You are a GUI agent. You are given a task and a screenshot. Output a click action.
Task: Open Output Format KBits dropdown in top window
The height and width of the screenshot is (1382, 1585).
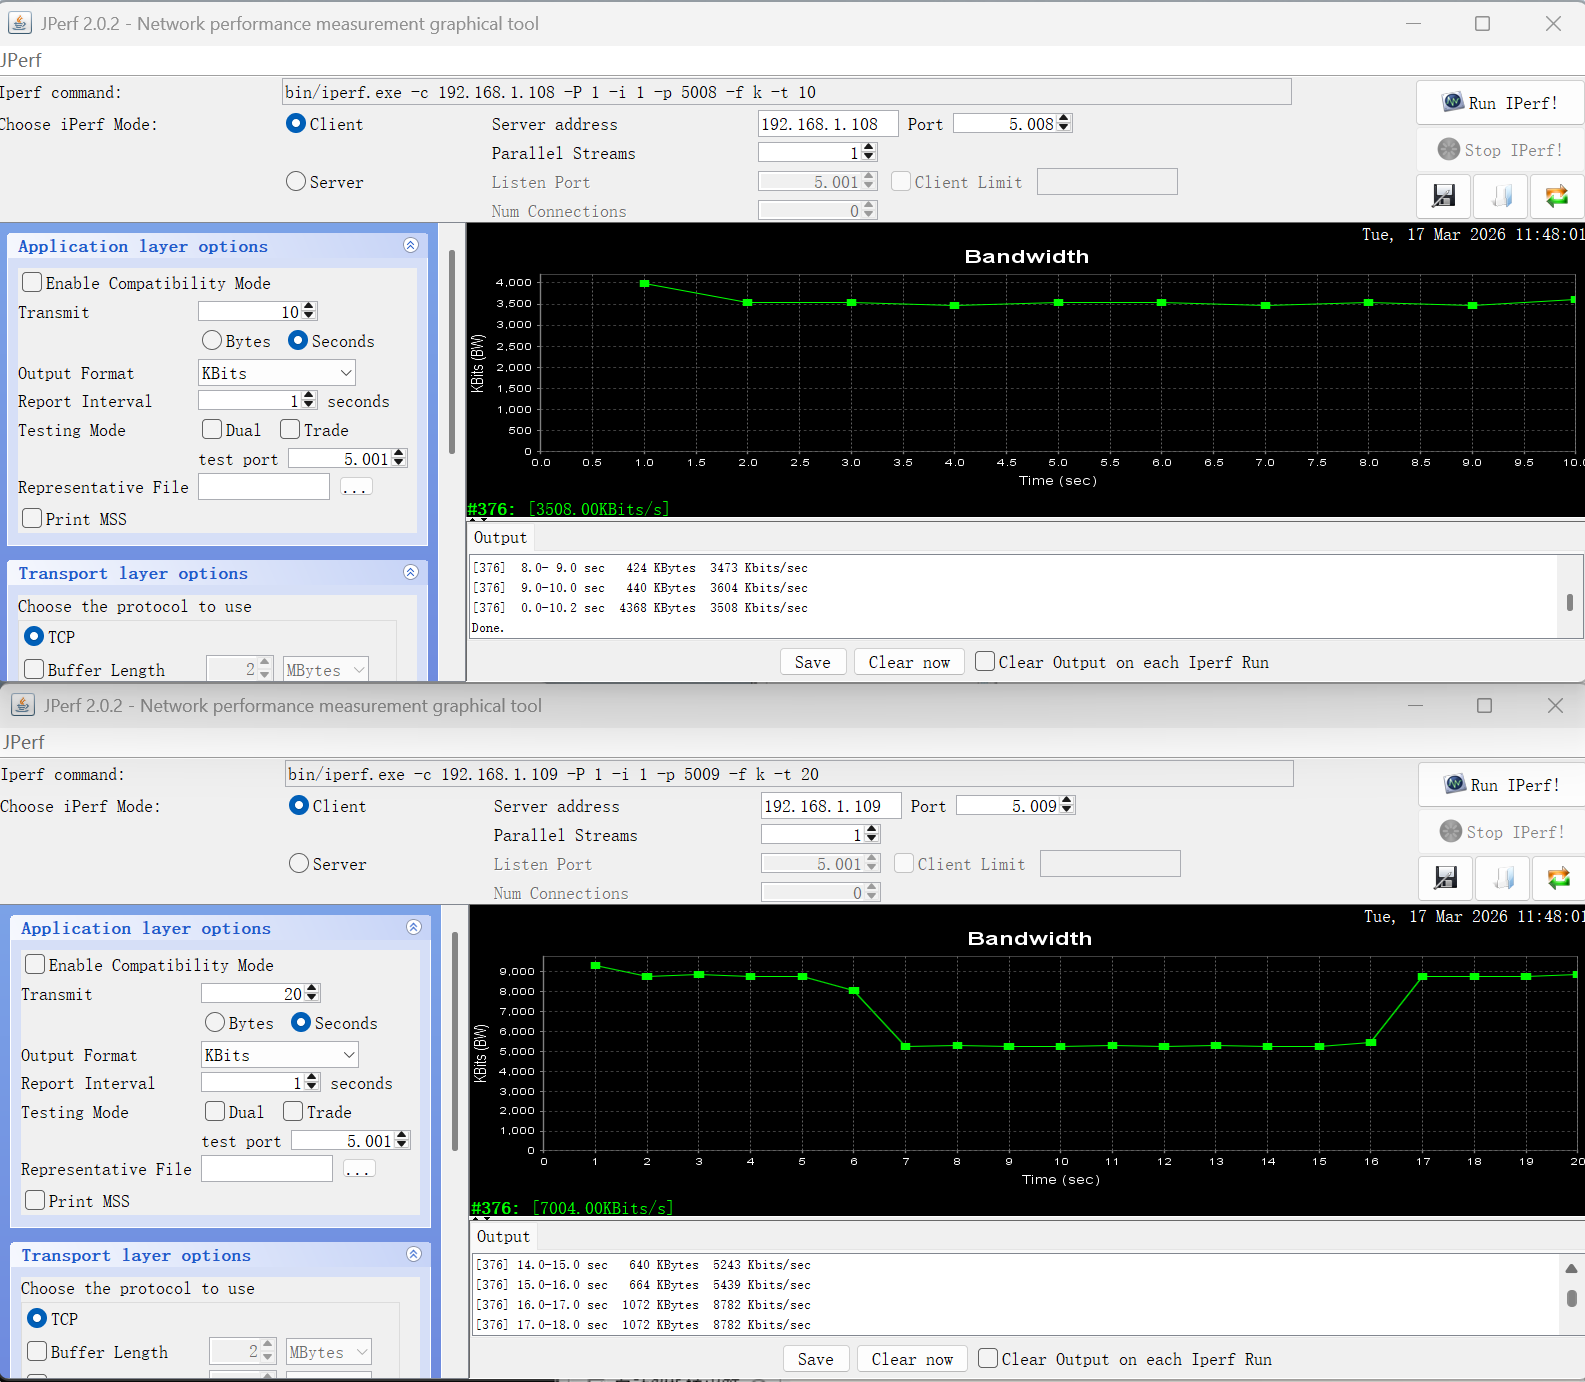pos(277,373)
